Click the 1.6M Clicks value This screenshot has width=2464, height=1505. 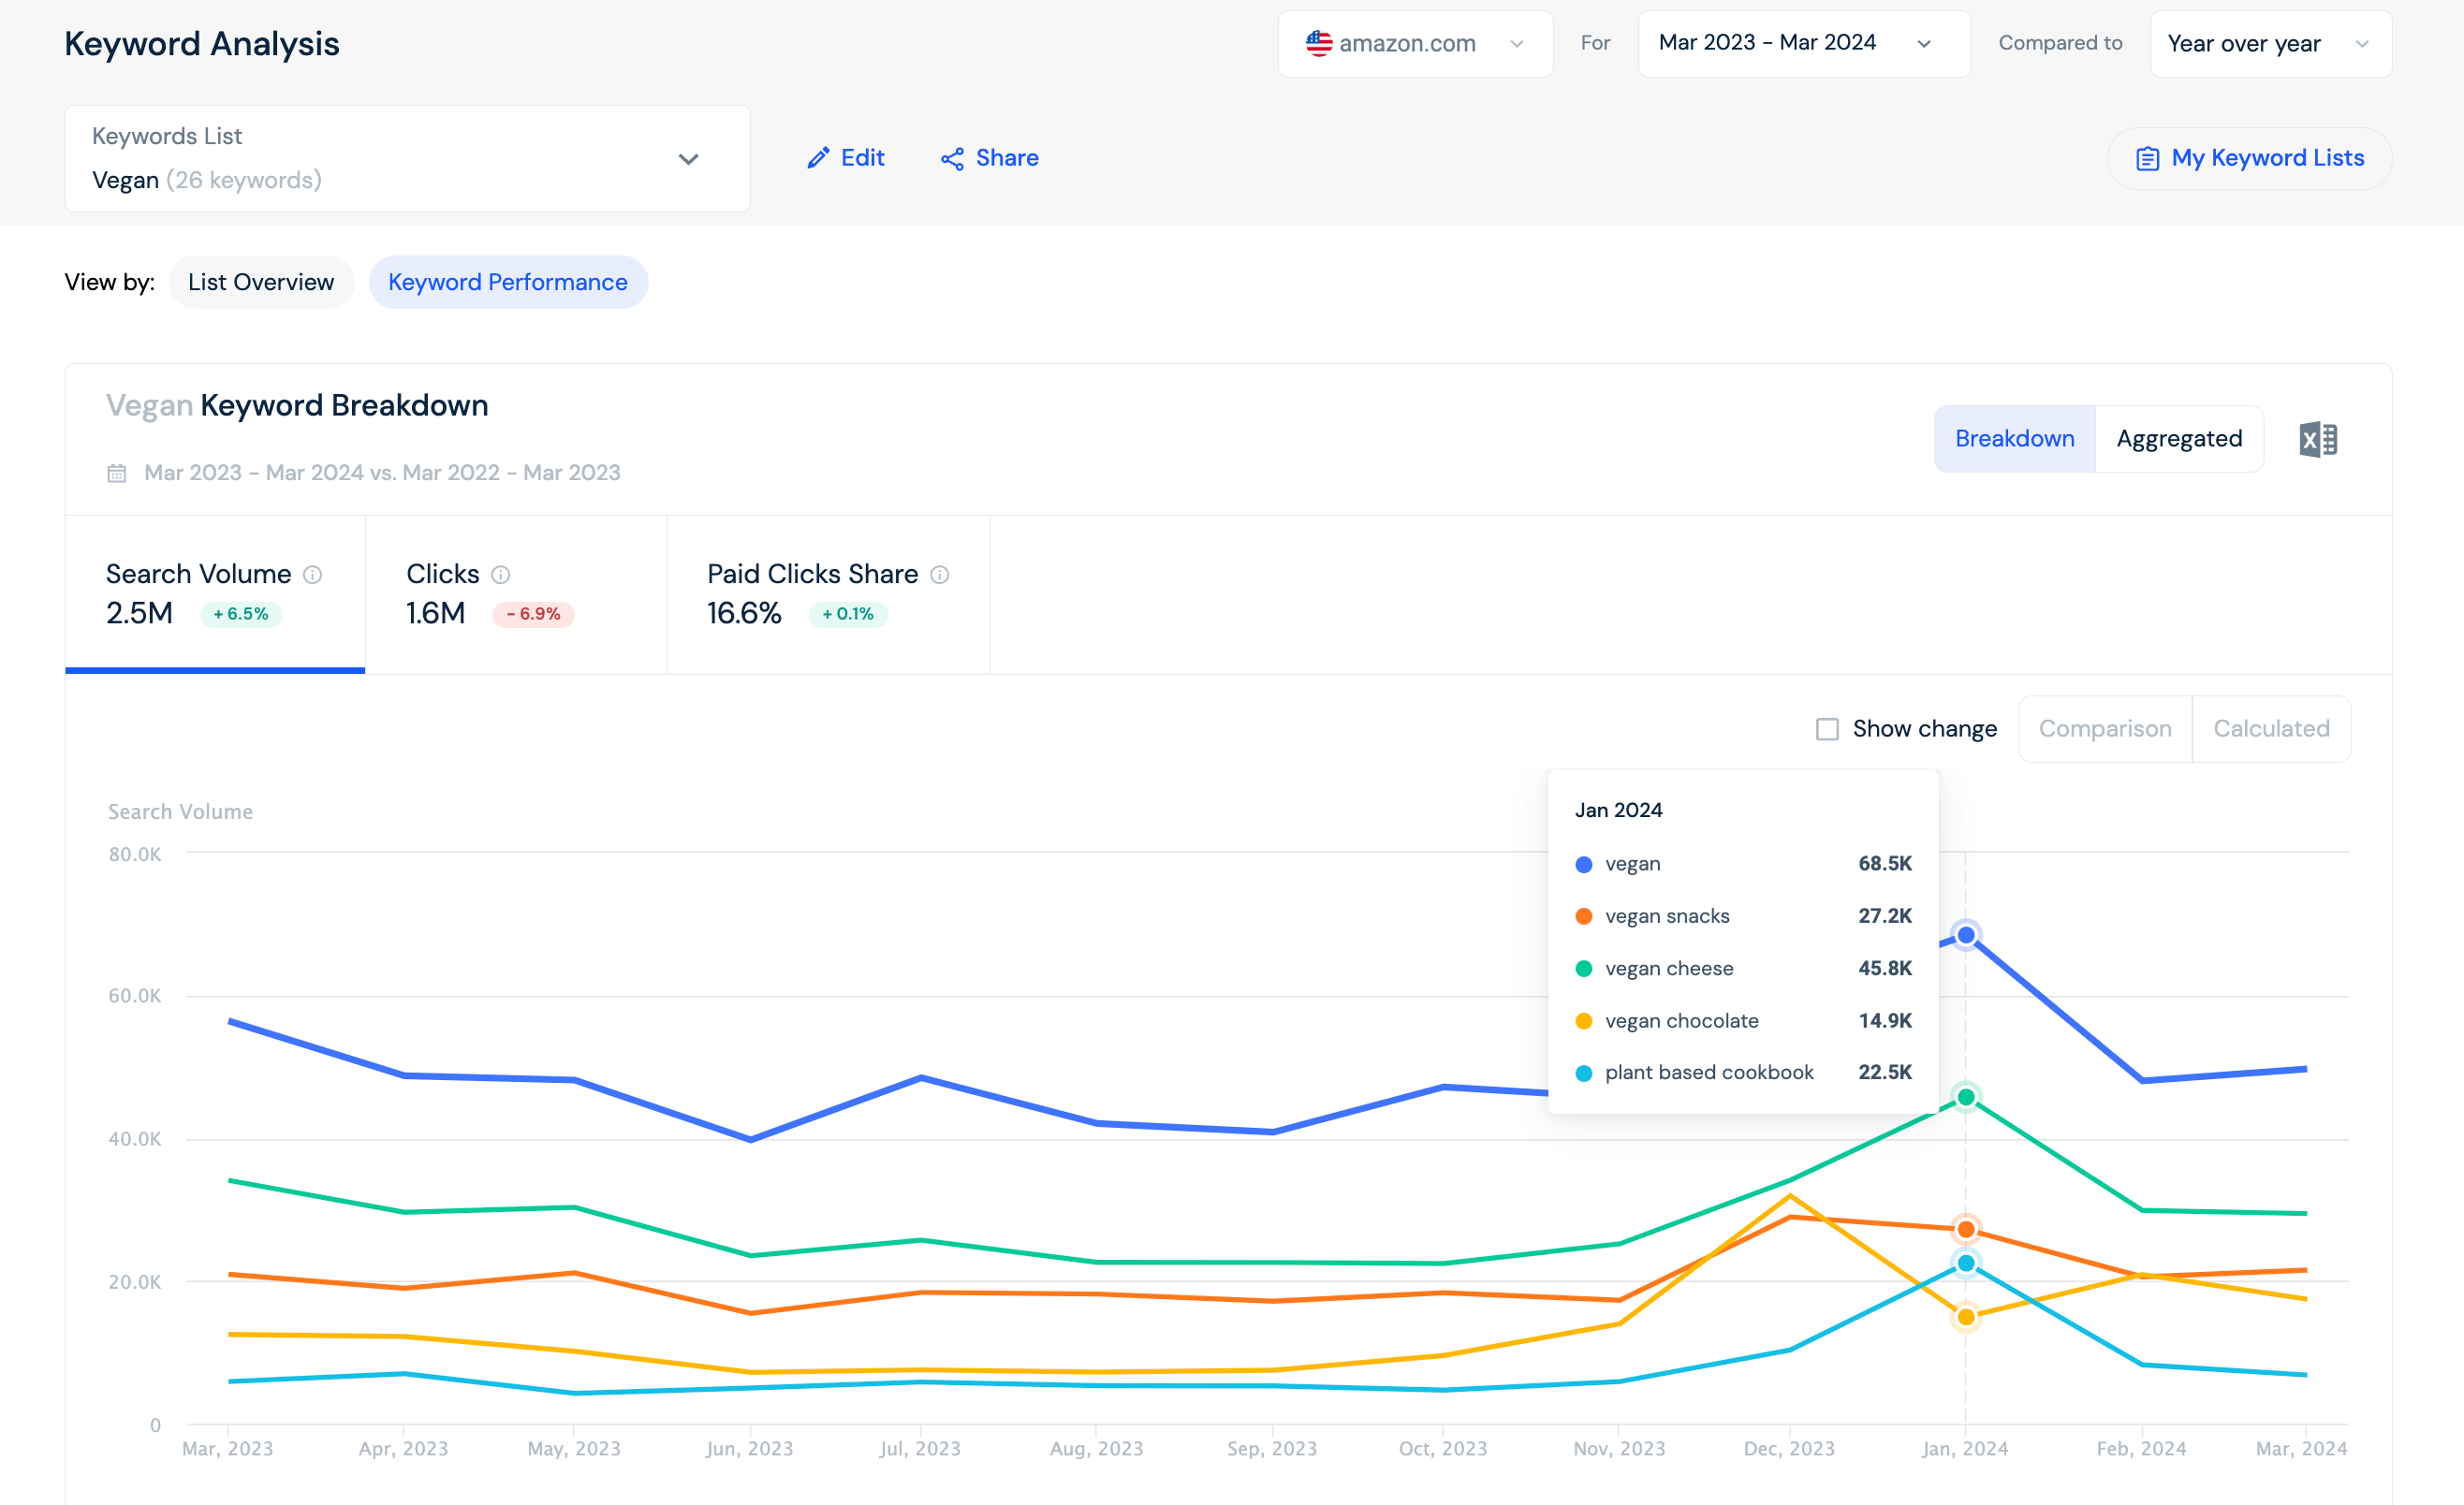(436, 613)
